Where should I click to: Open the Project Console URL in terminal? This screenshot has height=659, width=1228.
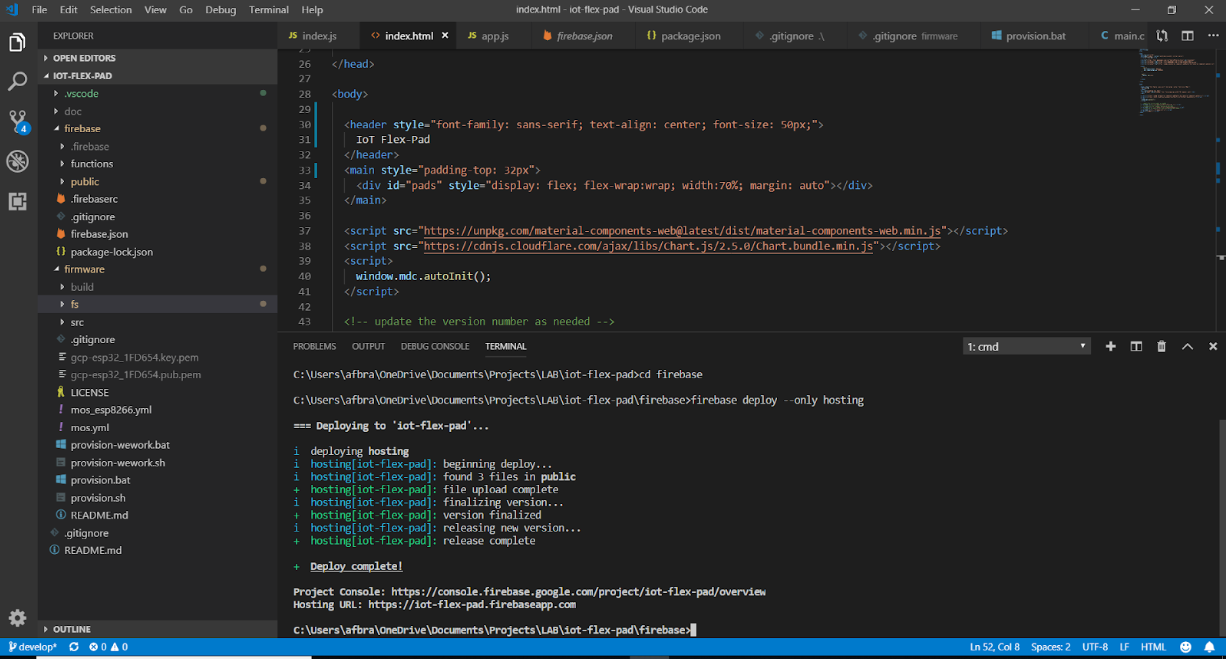(x=578, y=592)
